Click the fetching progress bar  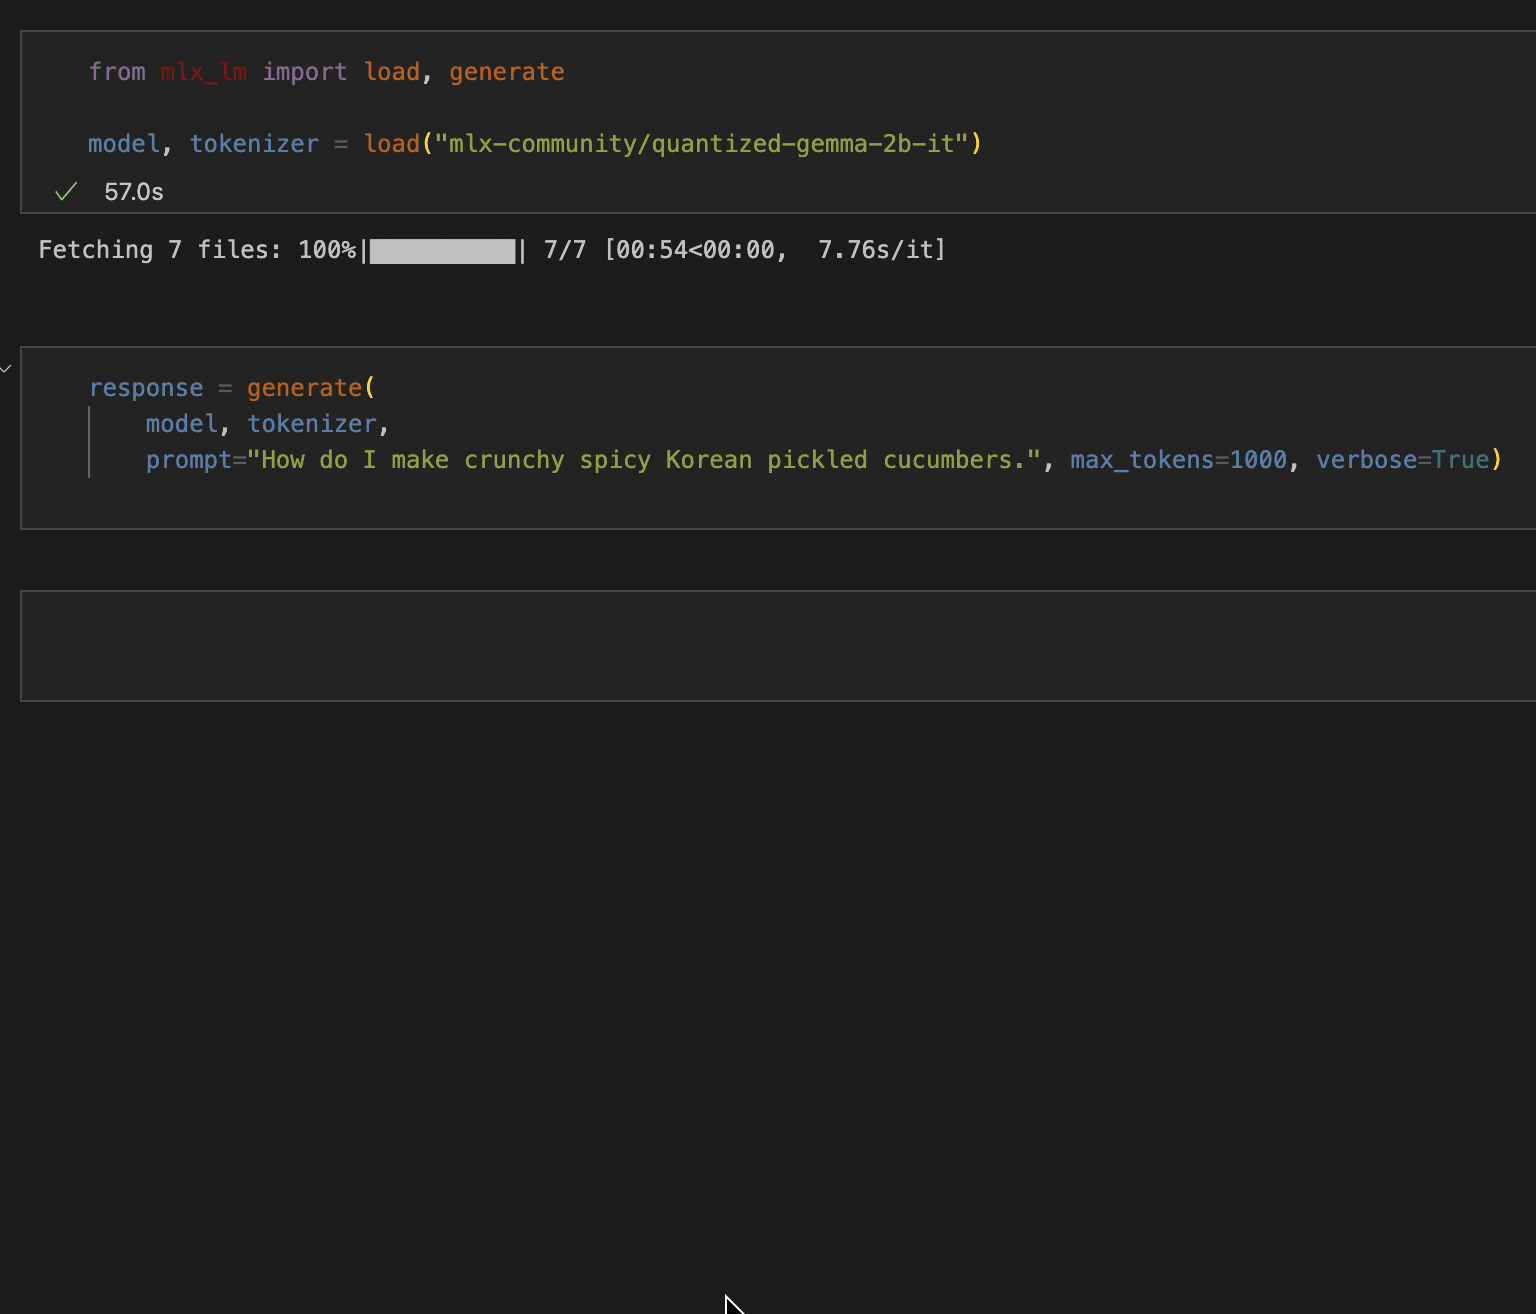(442, 250)
